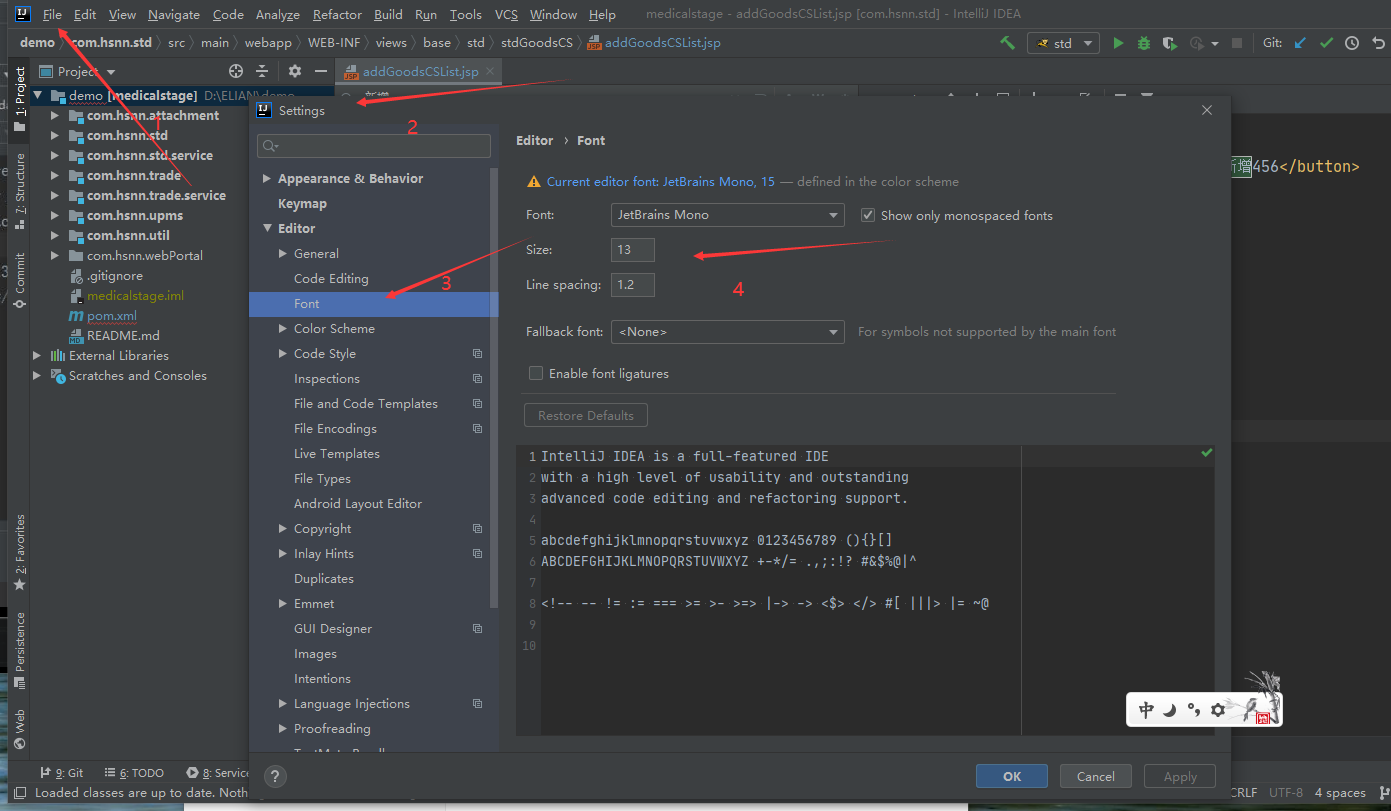Screen dimensions: 1391x811
Task: Click the Line spacing input field
Action: pyautogui.click(x=633, y=285)
